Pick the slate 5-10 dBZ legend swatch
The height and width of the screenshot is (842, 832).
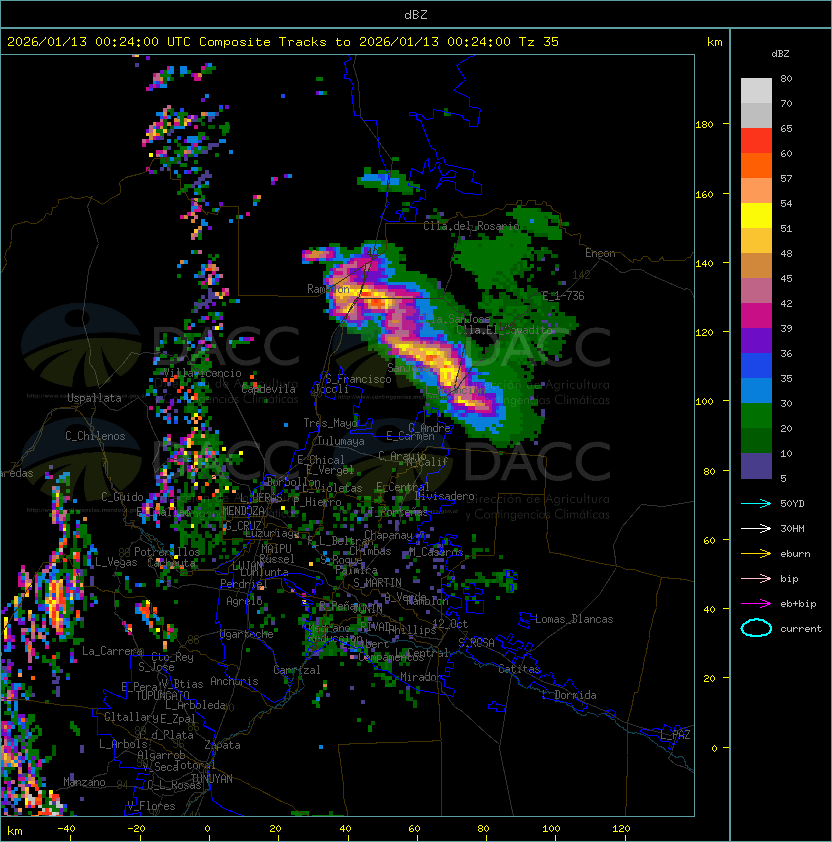[756, 466]
